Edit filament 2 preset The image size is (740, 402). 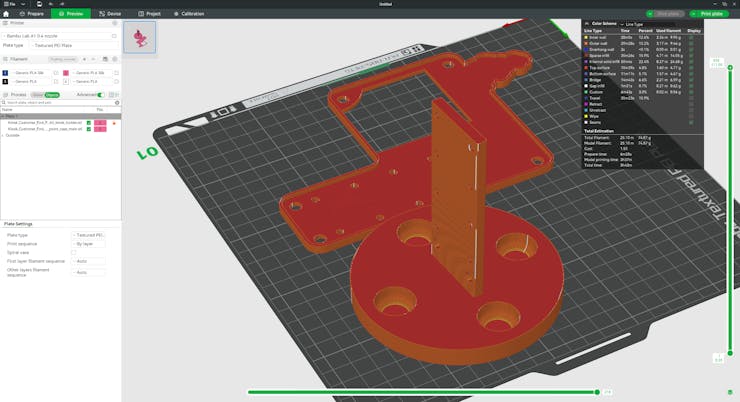[x=116, y=73]
